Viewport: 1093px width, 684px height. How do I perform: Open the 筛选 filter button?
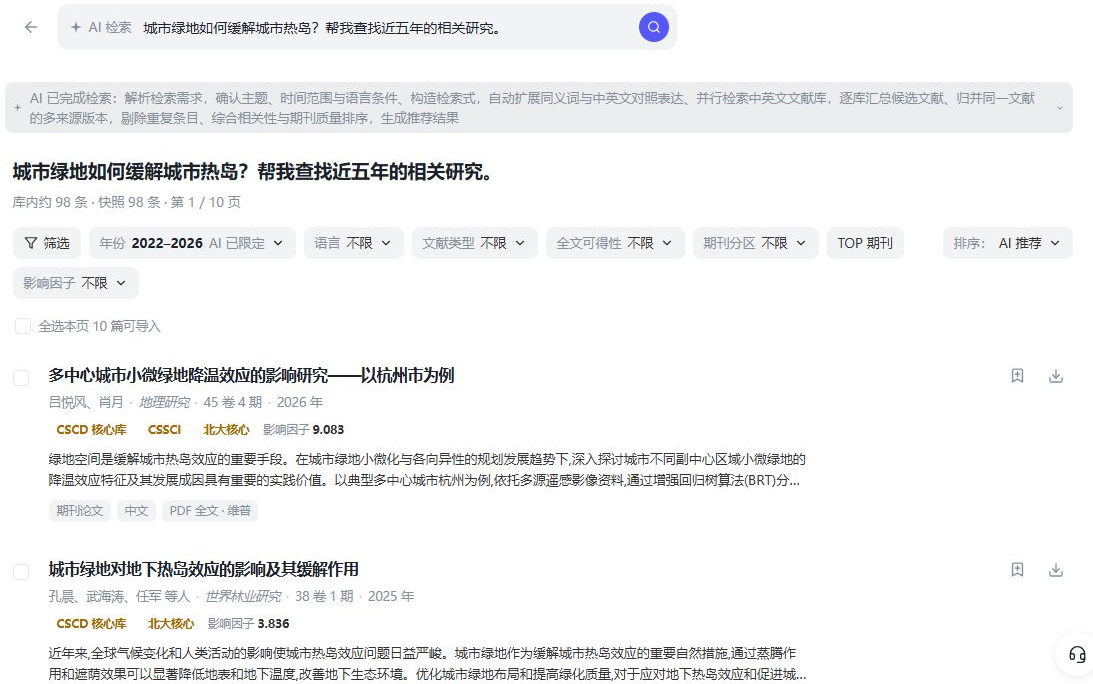pos(47,243)
